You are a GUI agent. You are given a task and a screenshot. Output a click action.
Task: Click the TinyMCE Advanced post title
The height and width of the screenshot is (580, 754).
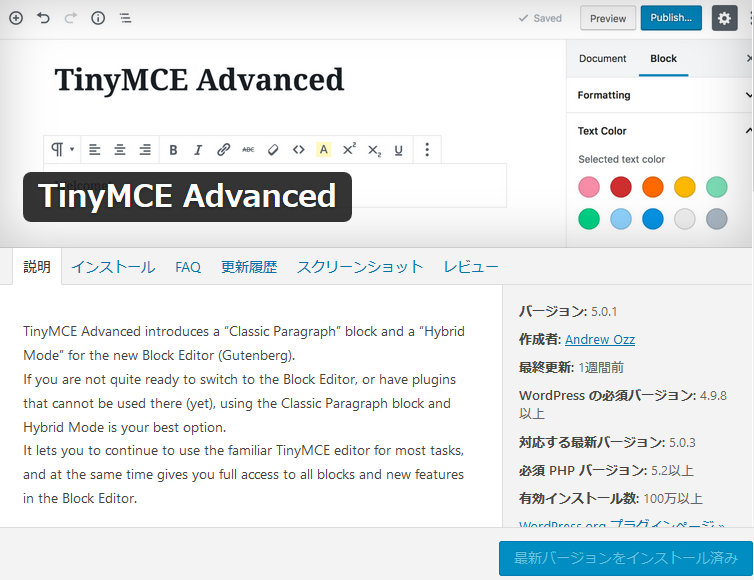(x=199, y=80)
